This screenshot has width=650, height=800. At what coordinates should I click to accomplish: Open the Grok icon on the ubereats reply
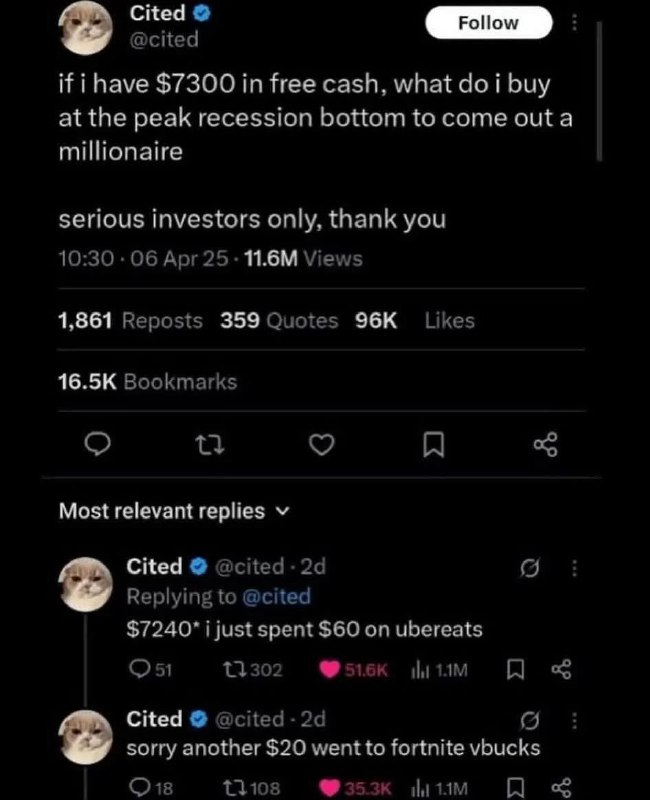[x=529, y=567]
